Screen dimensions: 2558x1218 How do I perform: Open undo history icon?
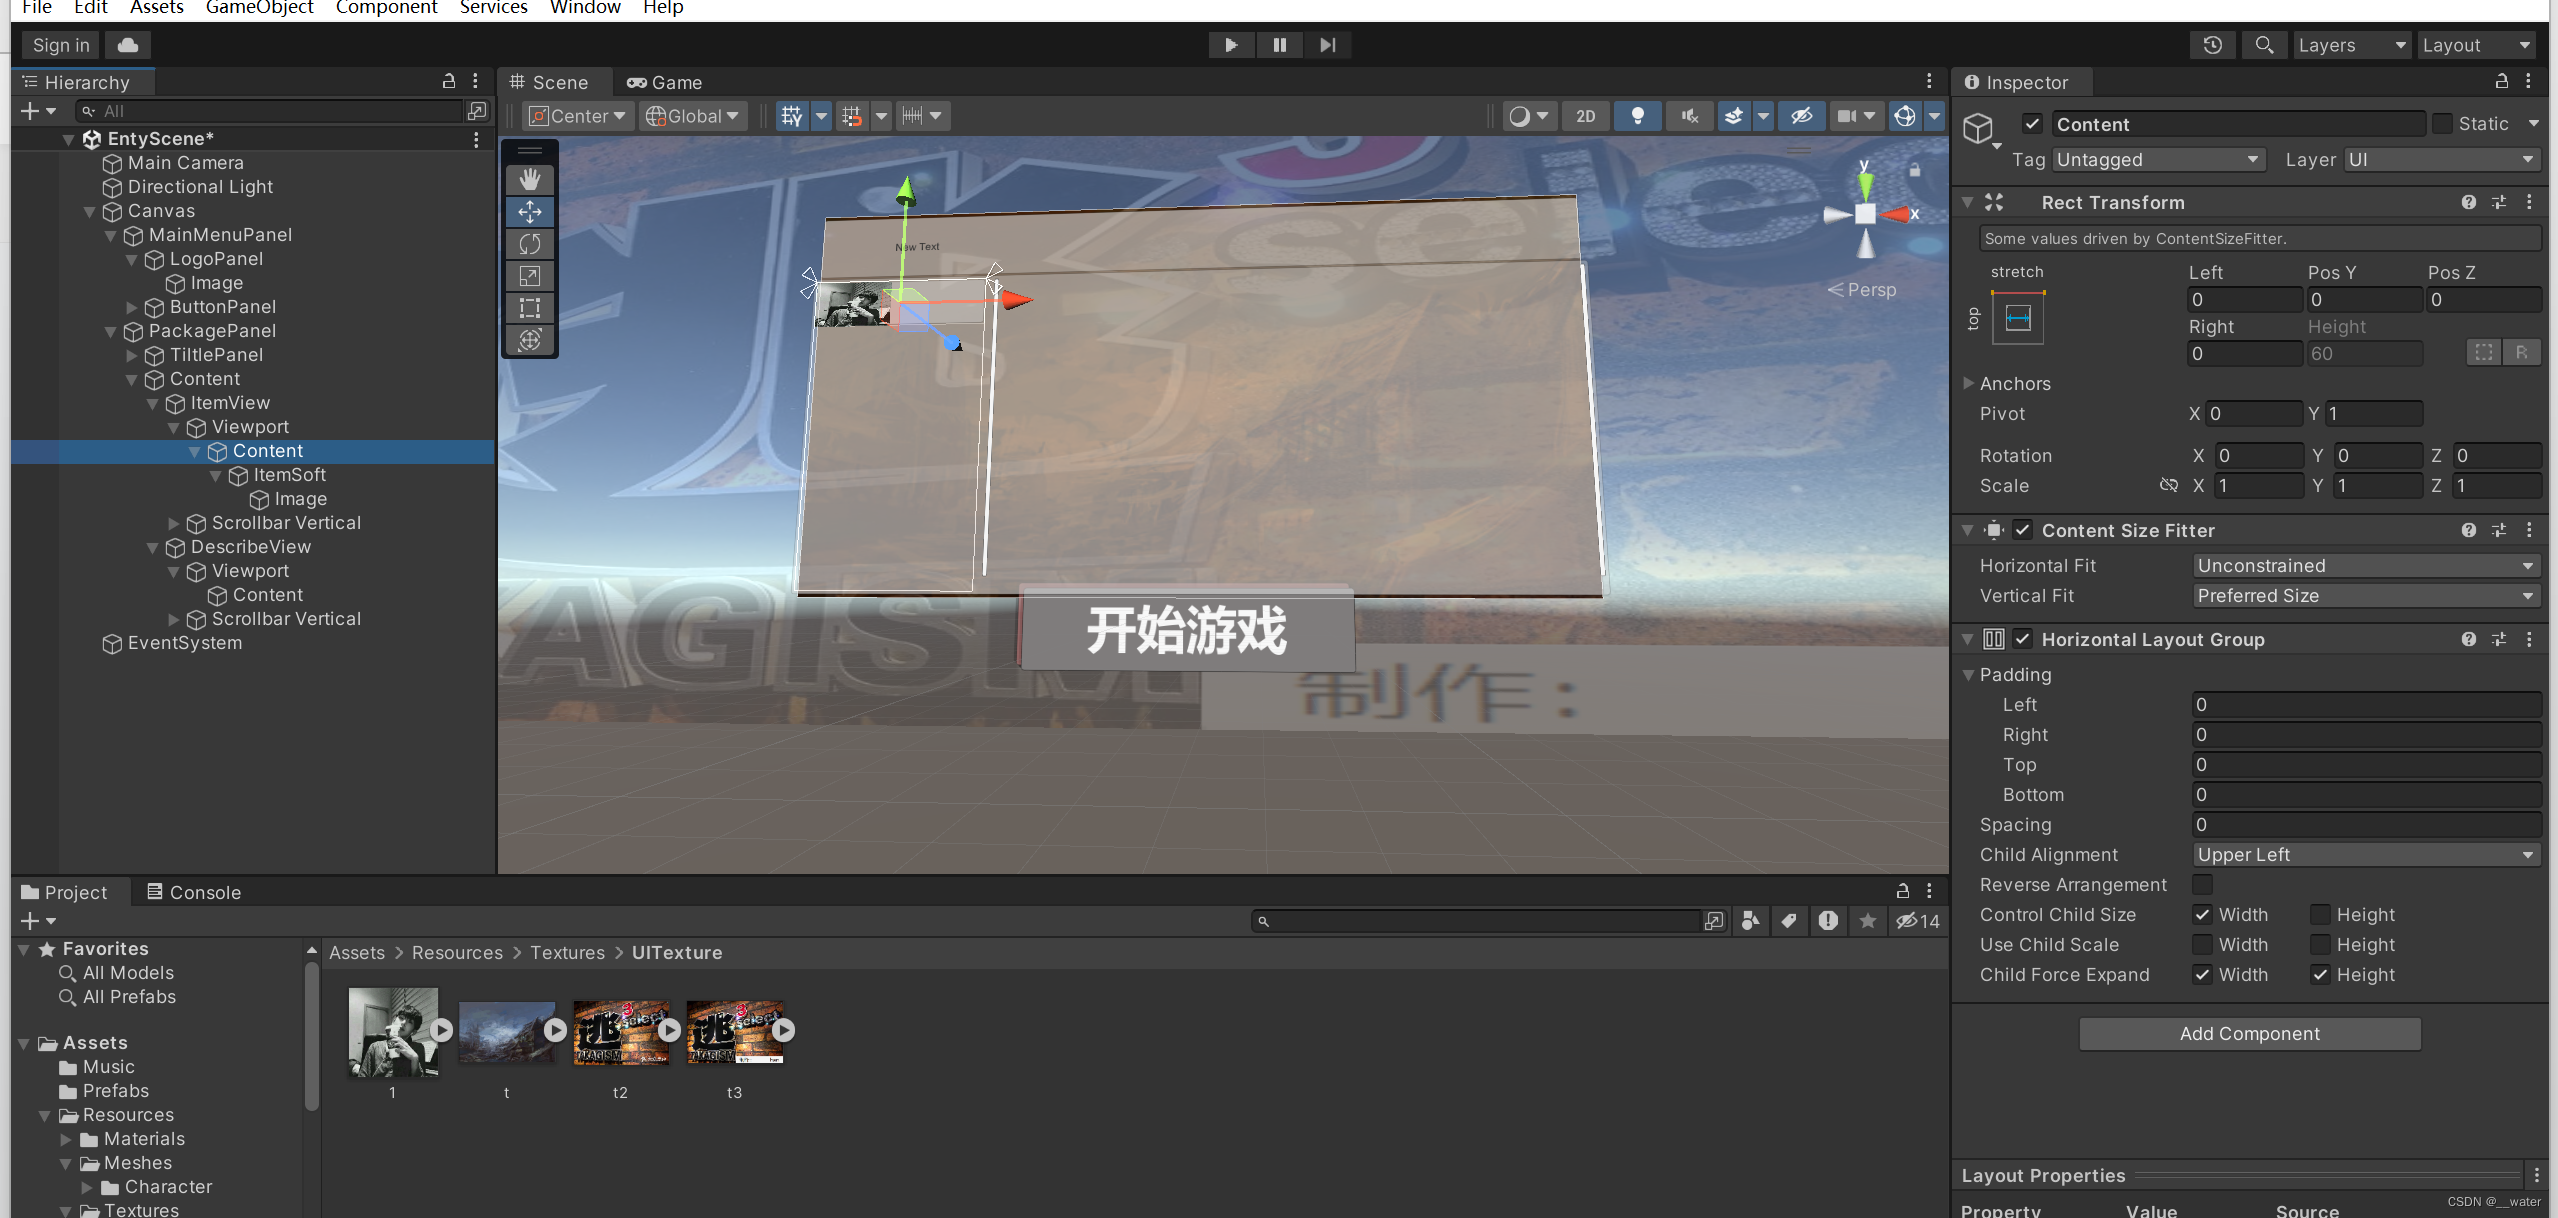tap(2212, 45)
